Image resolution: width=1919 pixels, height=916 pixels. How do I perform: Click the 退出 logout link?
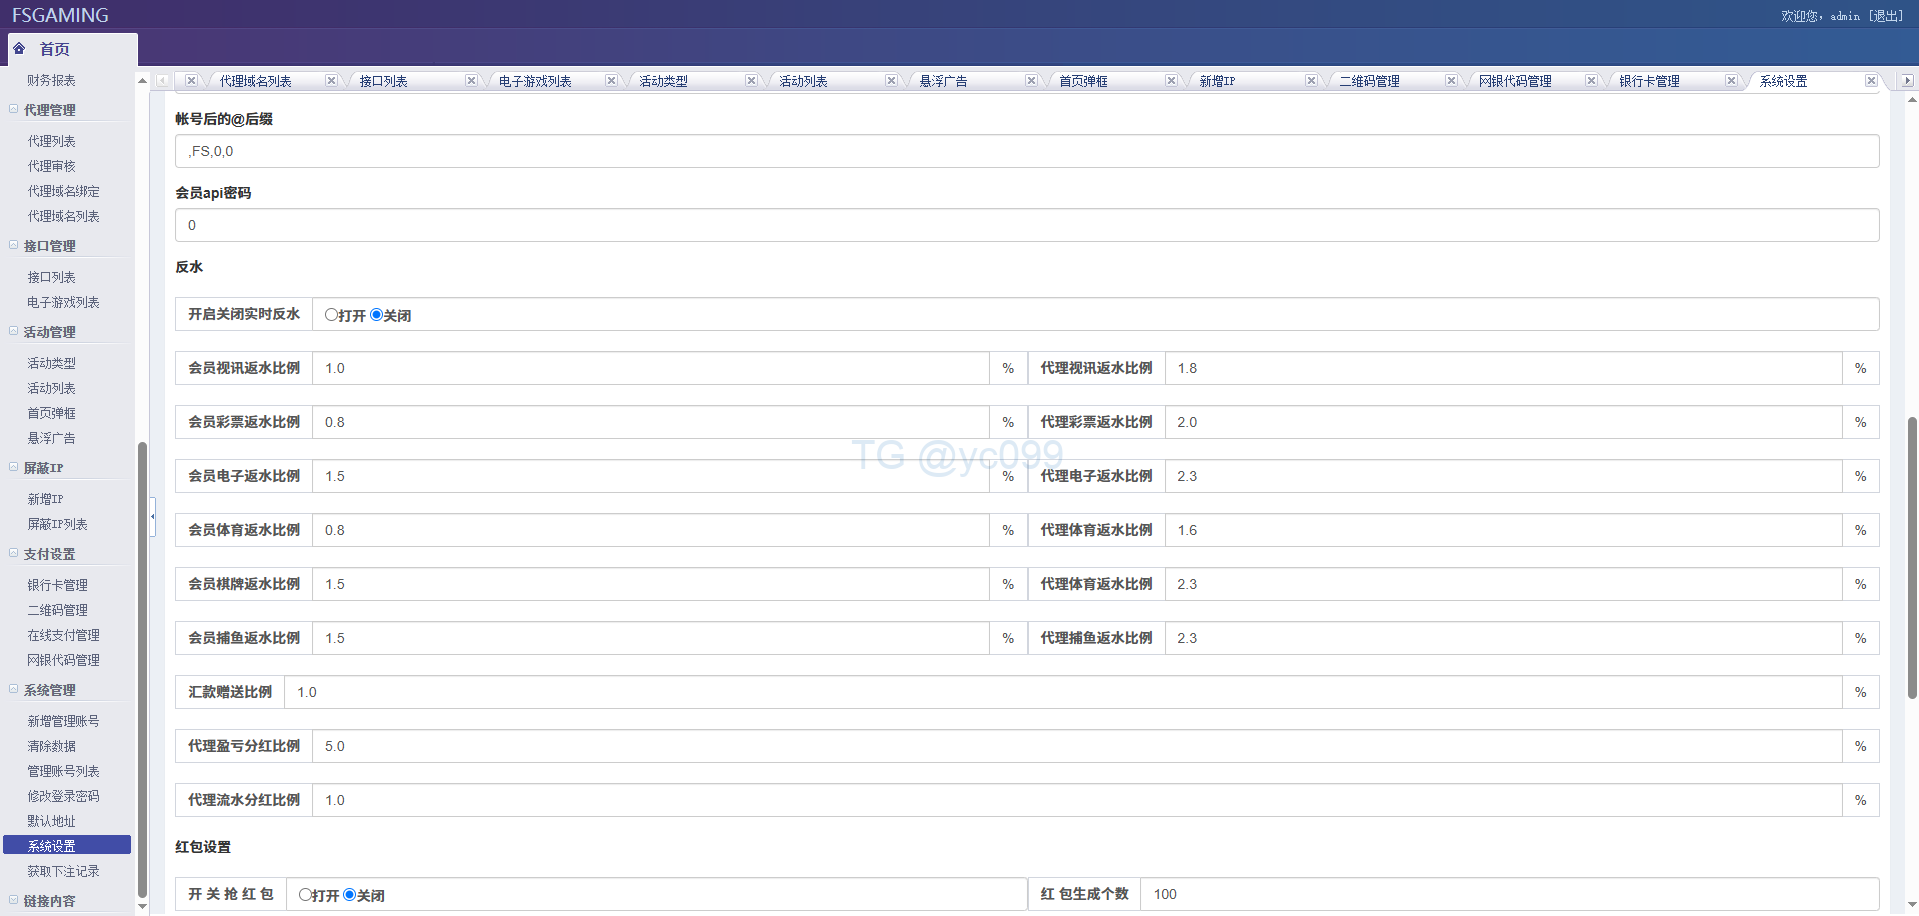tap(1886, 16)
